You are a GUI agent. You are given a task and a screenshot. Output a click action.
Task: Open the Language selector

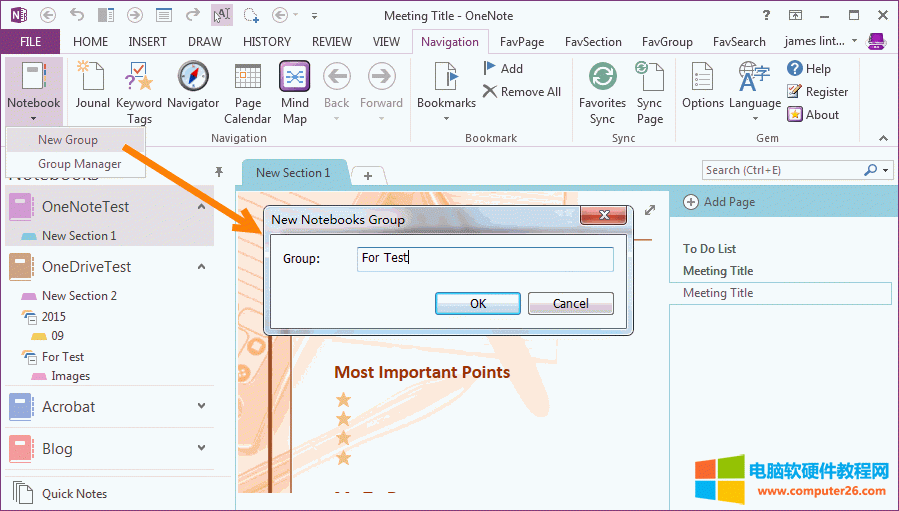tap(755, 91)
